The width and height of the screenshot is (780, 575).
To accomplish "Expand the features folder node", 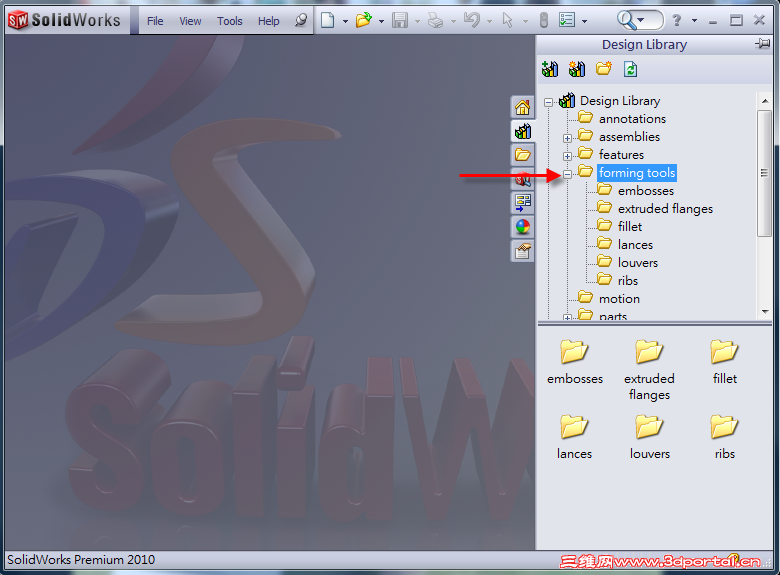I will pos(567,156).
